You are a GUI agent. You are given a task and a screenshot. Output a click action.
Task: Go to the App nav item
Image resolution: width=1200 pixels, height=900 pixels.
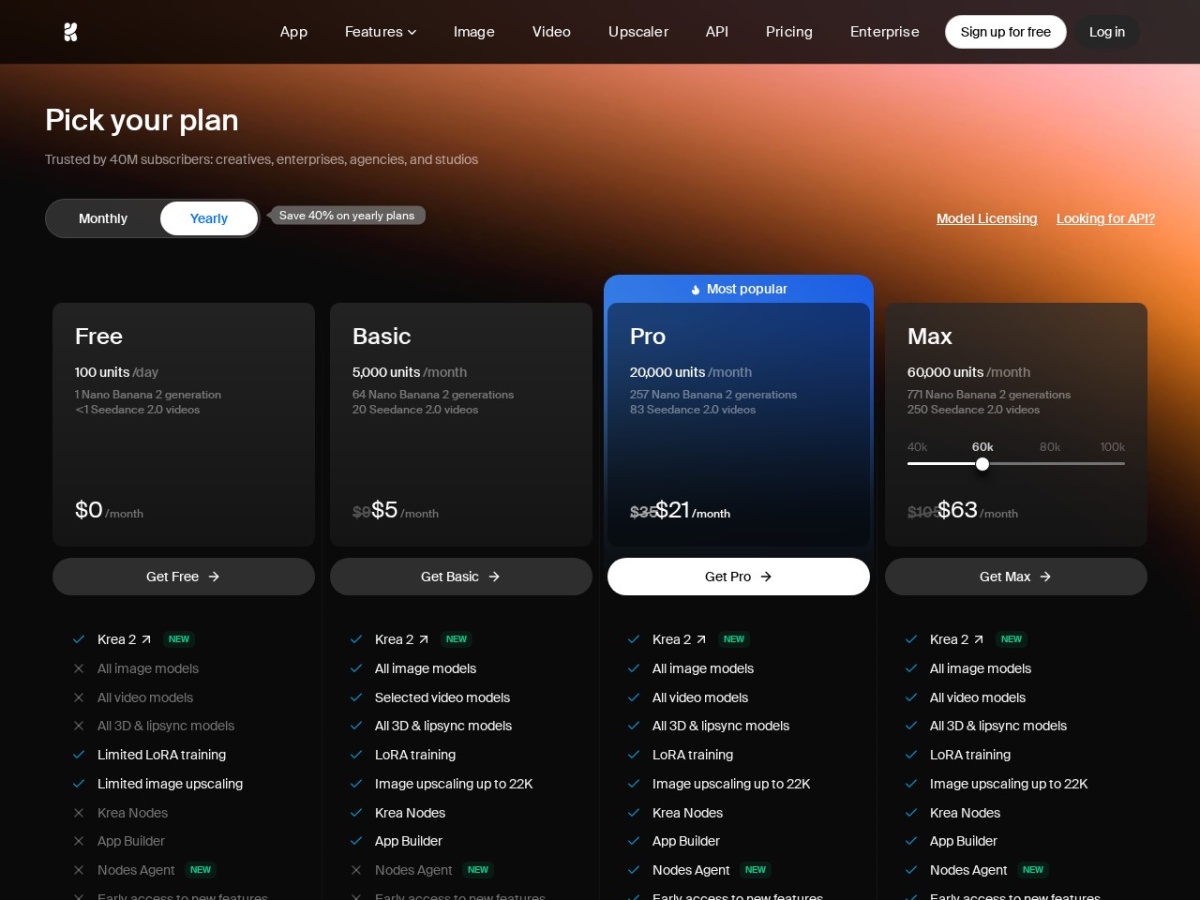tap(294, 32)
